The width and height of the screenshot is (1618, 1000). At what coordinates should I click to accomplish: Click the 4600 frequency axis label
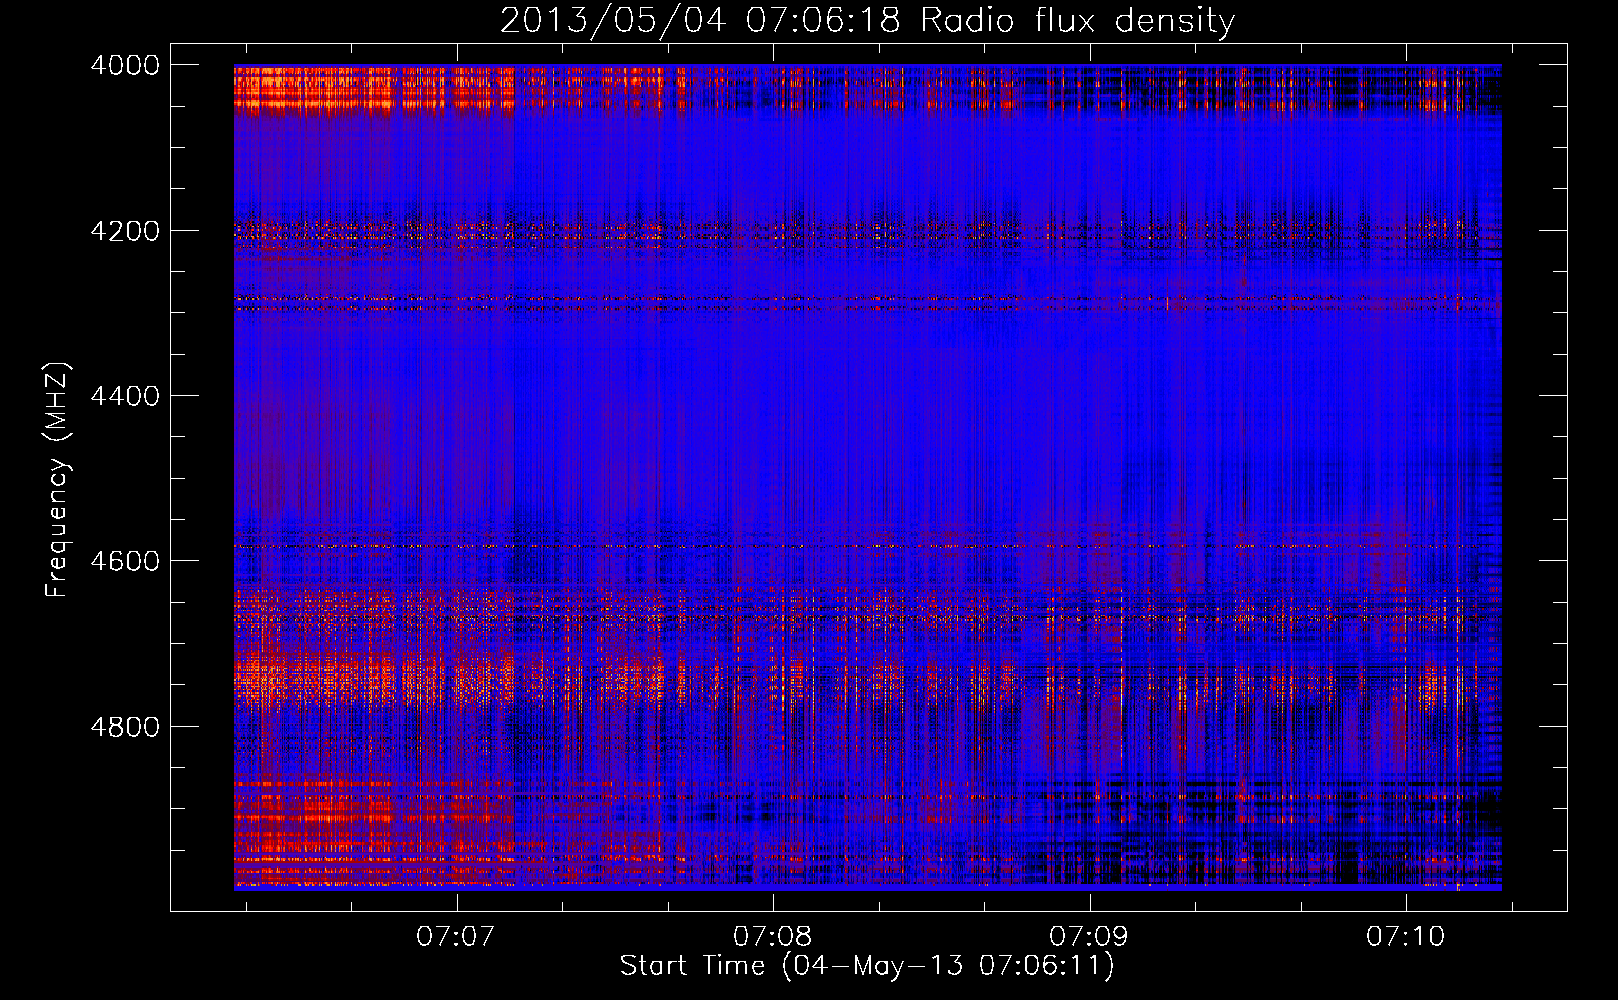(125, 561)
